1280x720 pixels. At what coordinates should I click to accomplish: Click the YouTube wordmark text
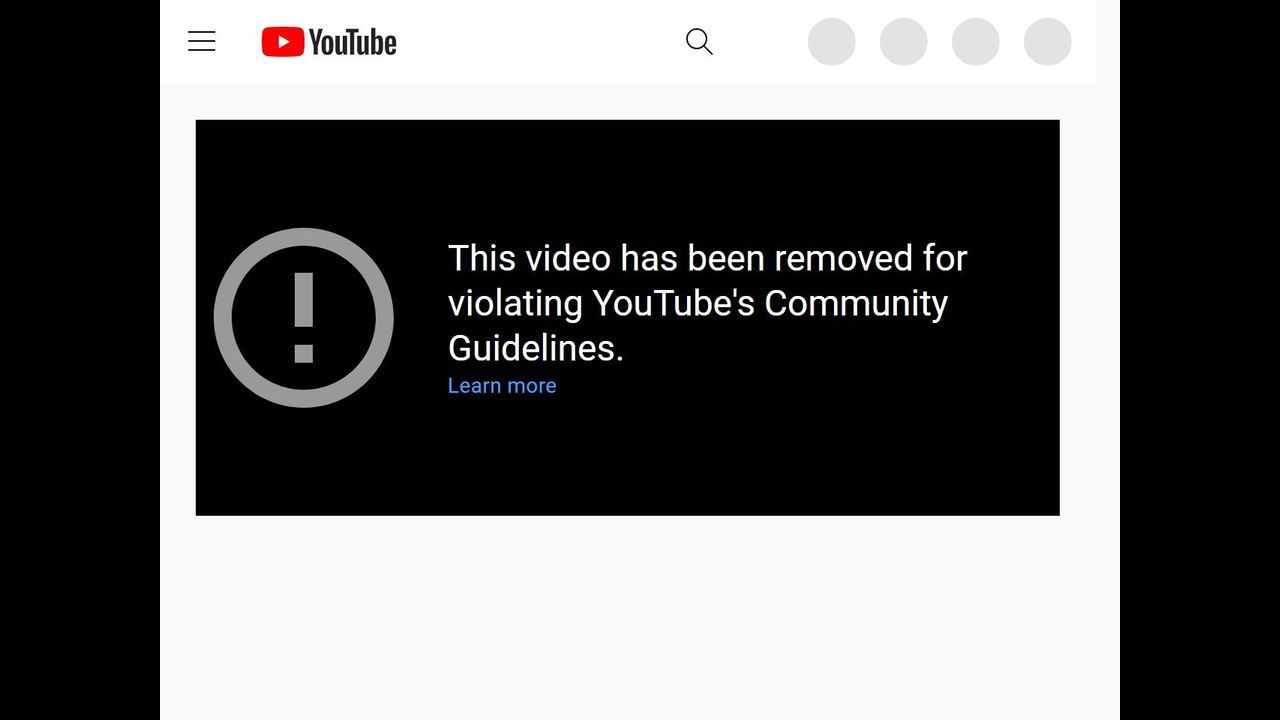(353, 42)
